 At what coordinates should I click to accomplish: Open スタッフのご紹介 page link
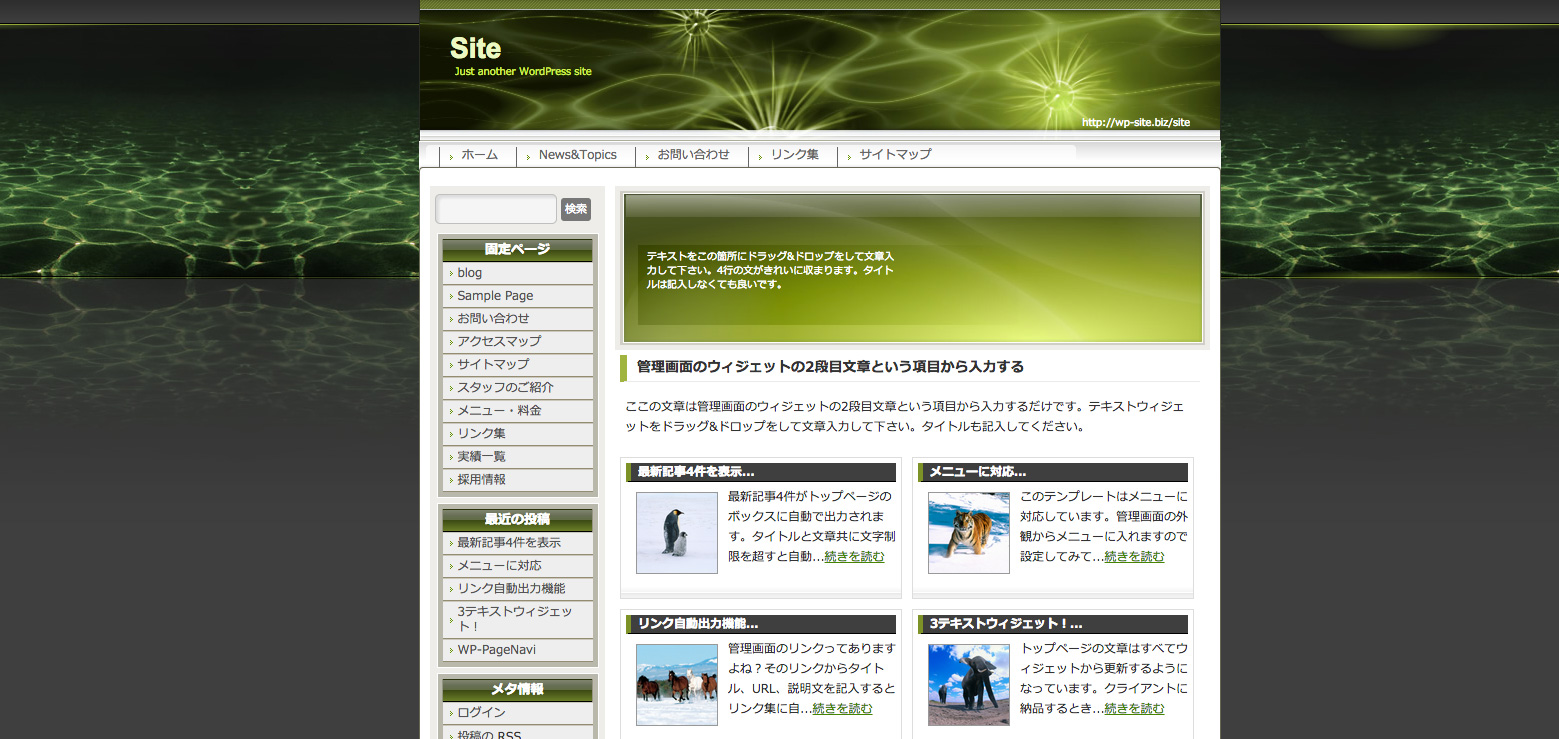[518, 388]
